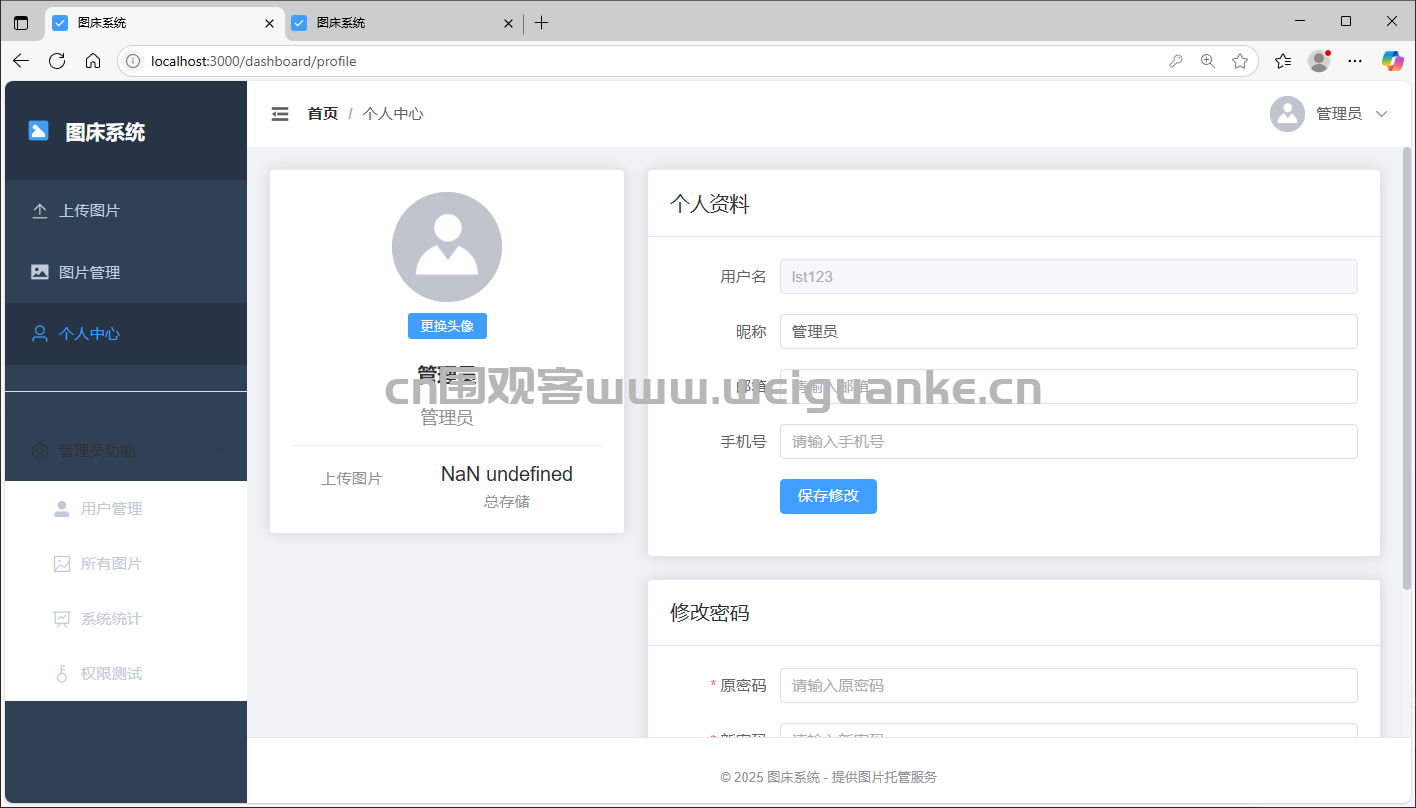Click the 更换头像 button
The height and width of the screenshot is (808, 1416).
coord(447,326)
